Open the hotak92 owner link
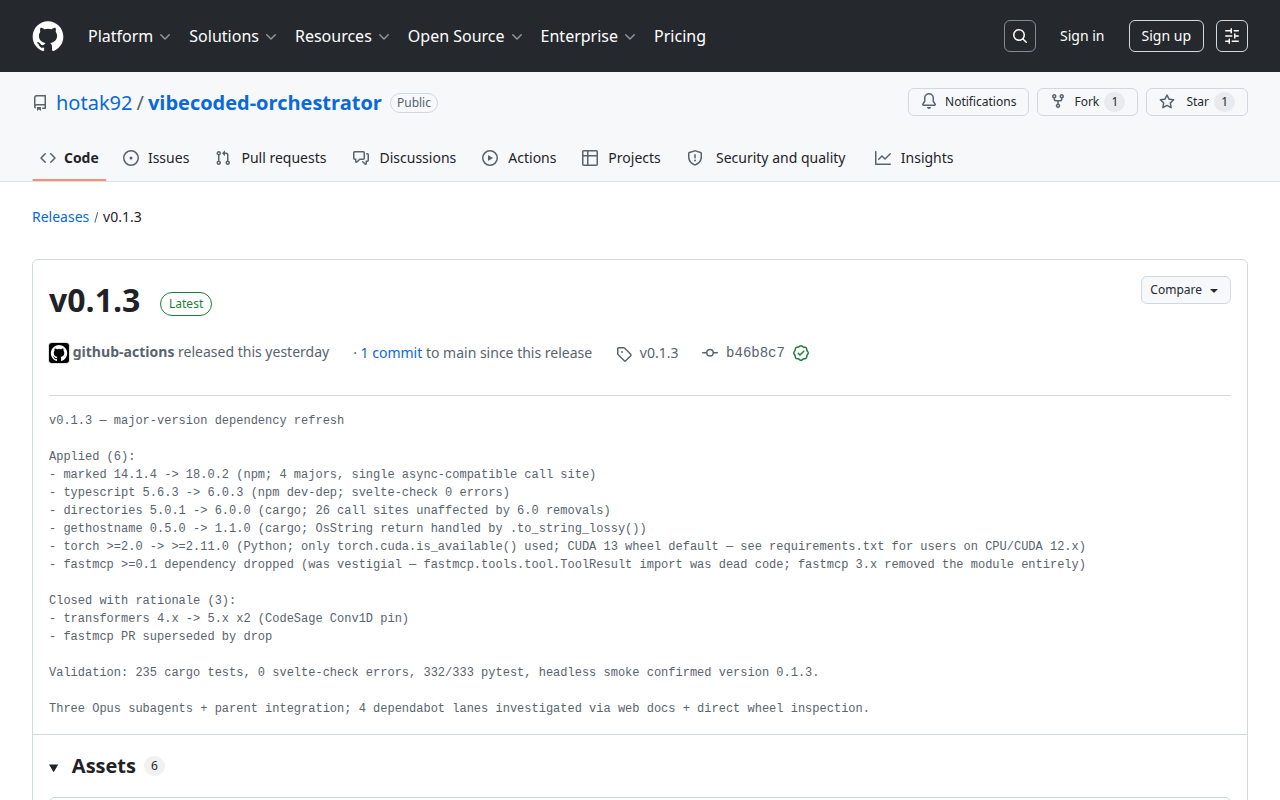This screenshot has width=1280, height=800. [94, 103]
